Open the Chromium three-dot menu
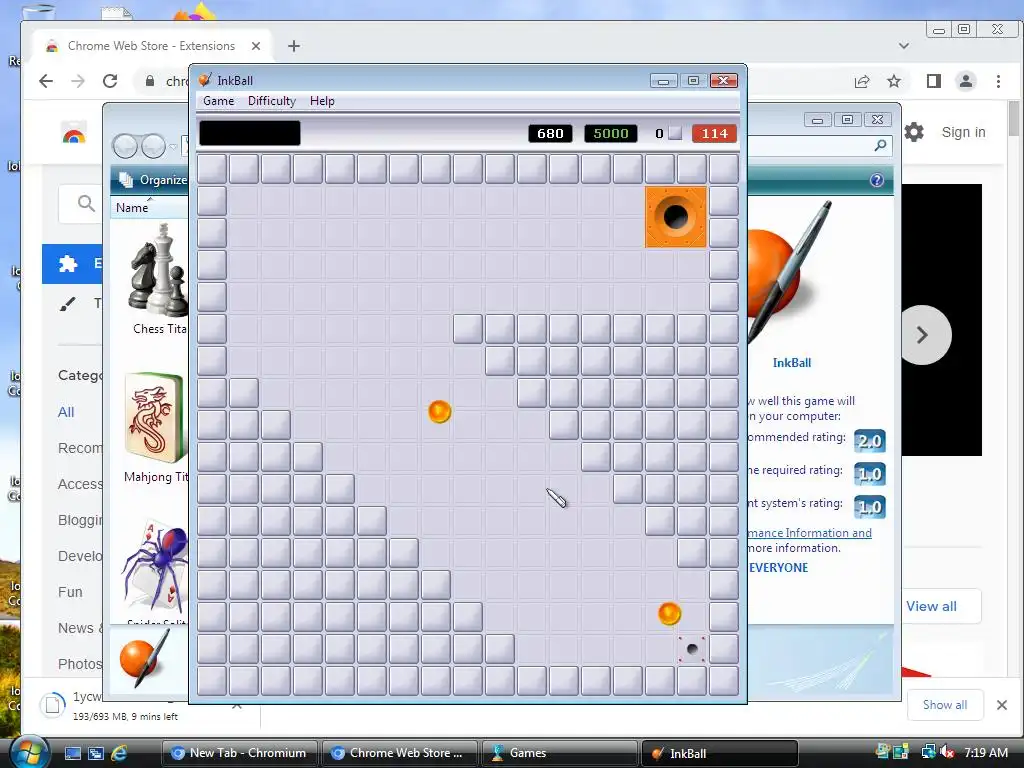 click(998, 81)
